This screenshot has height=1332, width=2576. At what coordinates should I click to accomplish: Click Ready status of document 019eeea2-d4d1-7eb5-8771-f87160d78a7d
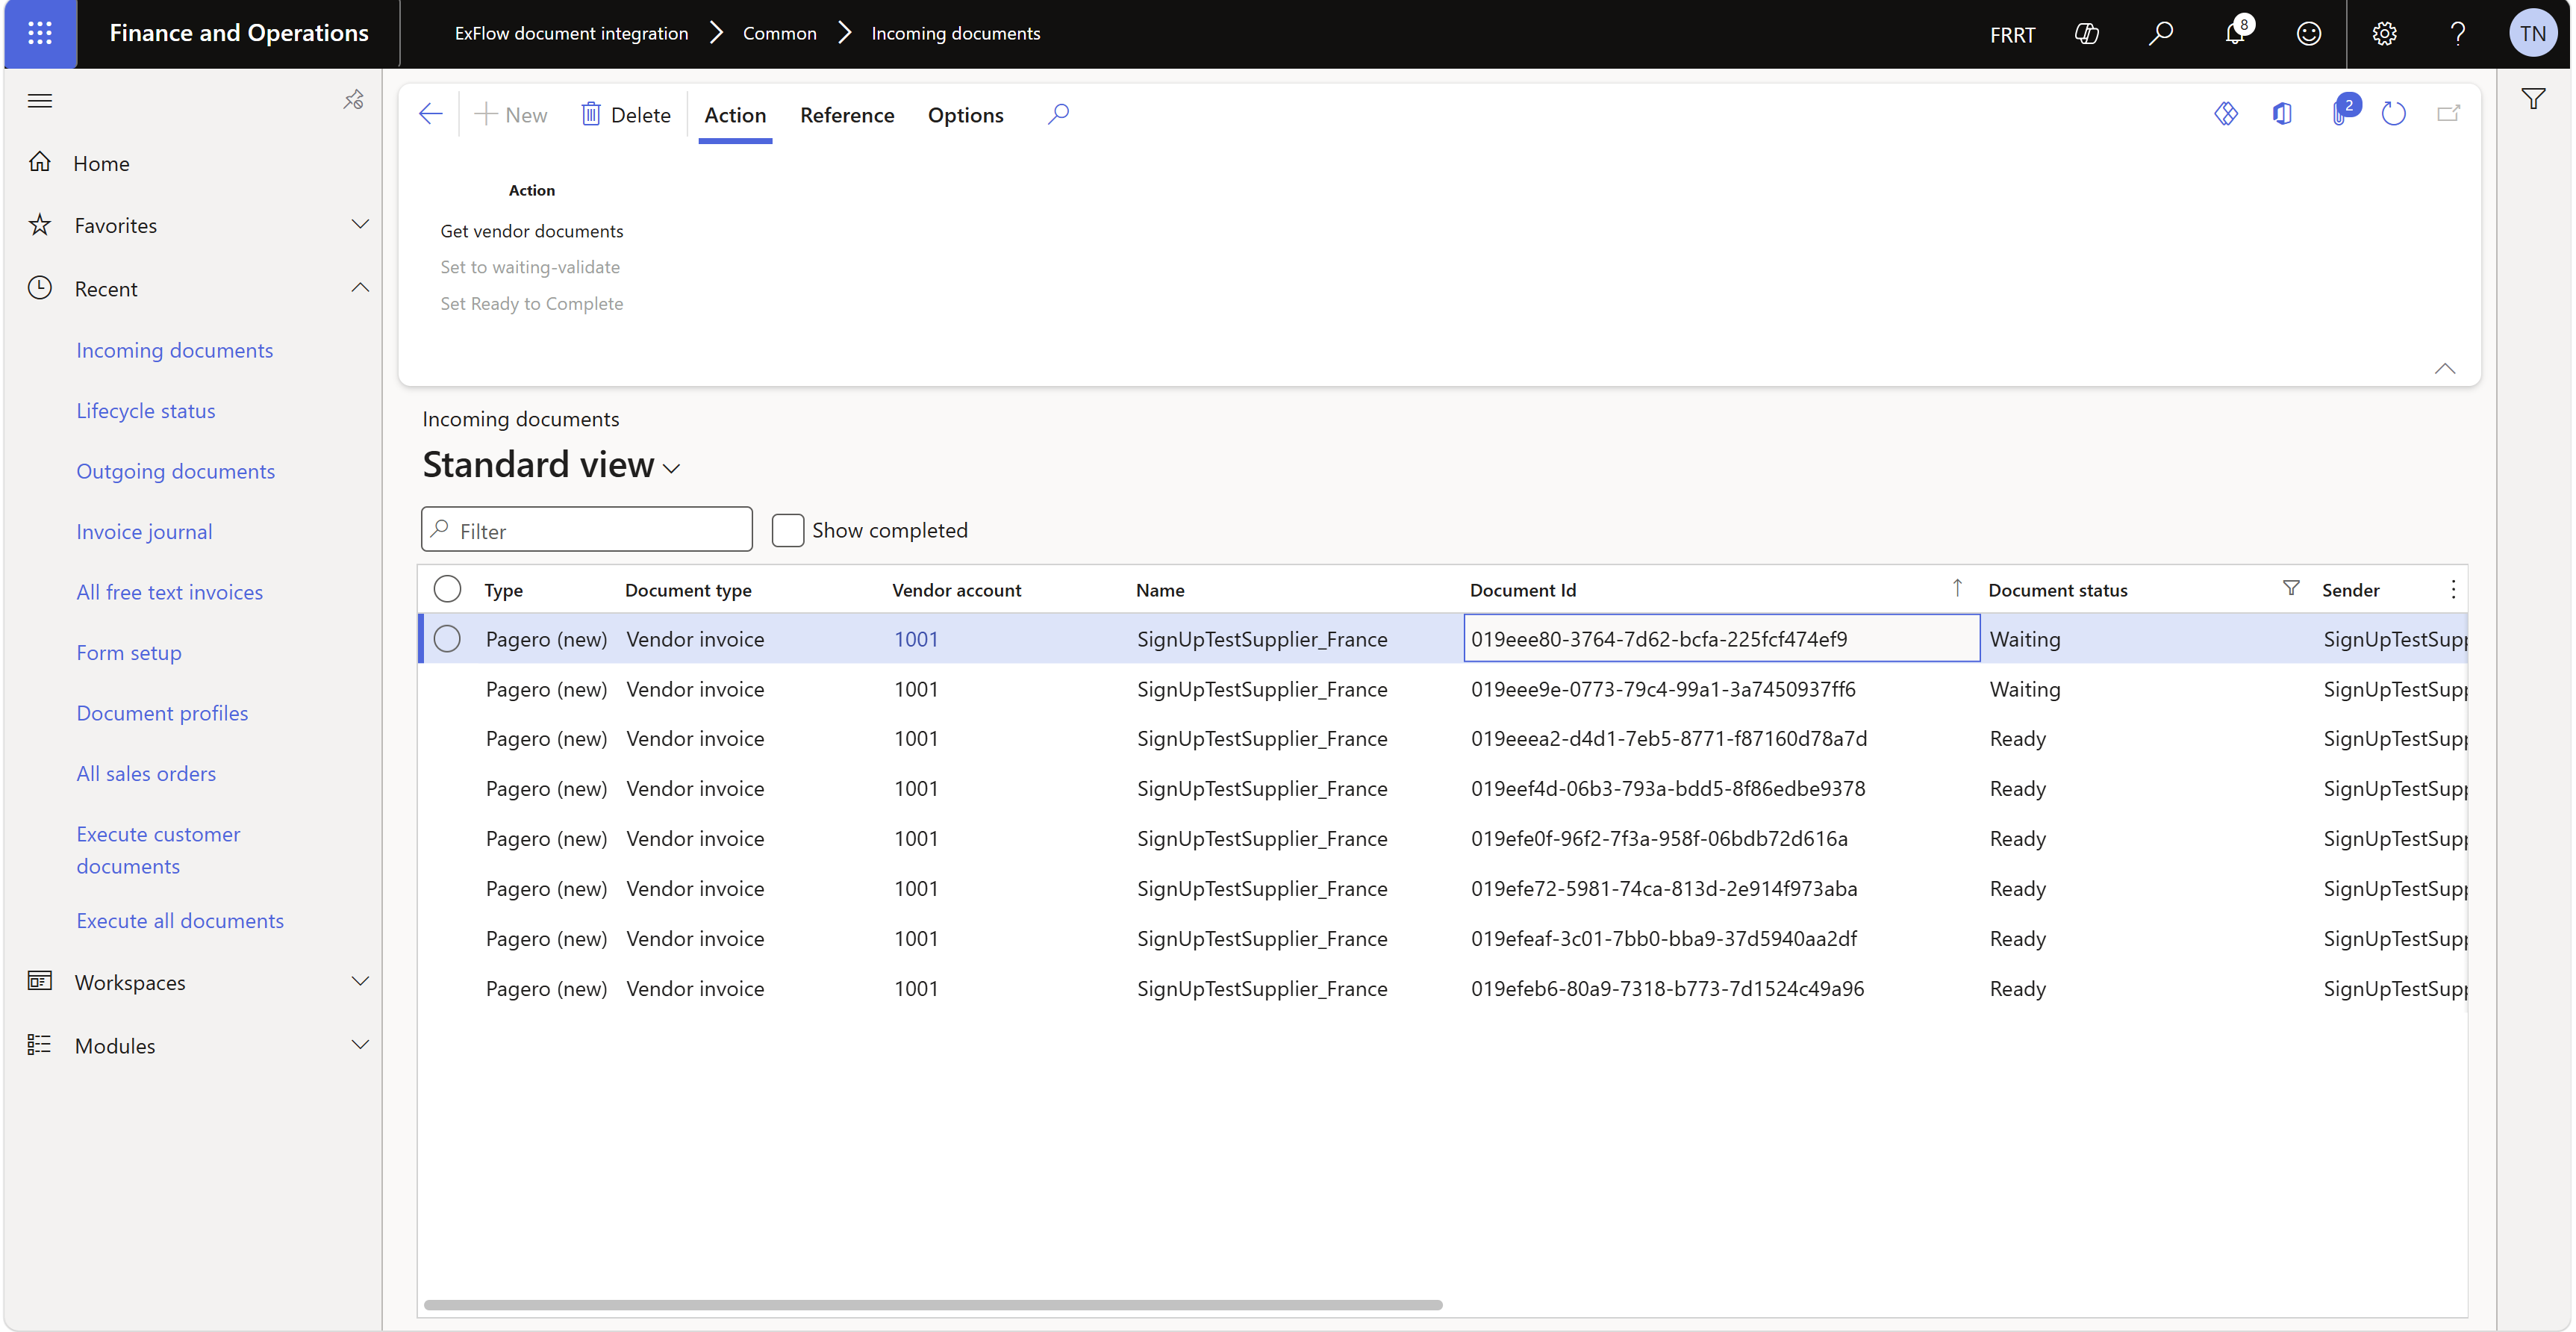point(2017,738)
